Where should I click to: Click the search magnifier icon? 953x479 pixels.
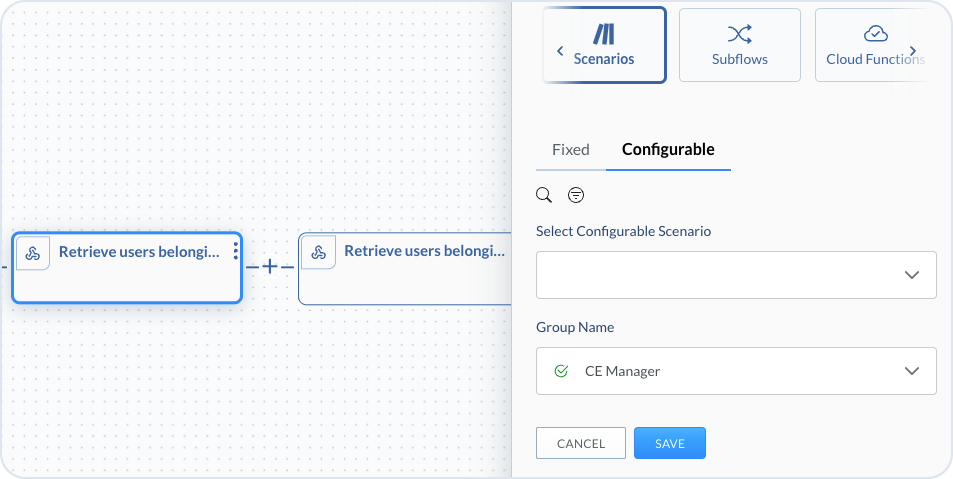pos(544,194)
